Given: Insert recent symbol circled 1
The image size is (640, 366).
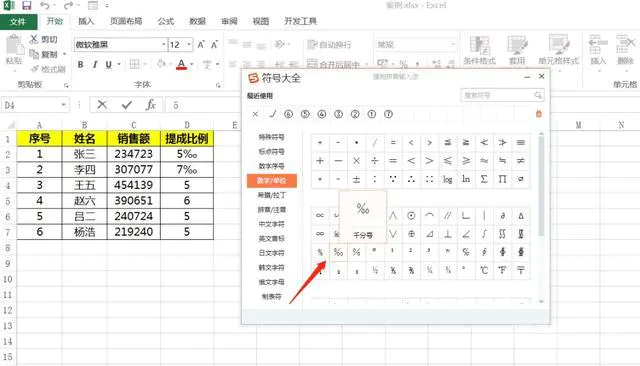Looking at the screenshot, I should tap(371, 114).
